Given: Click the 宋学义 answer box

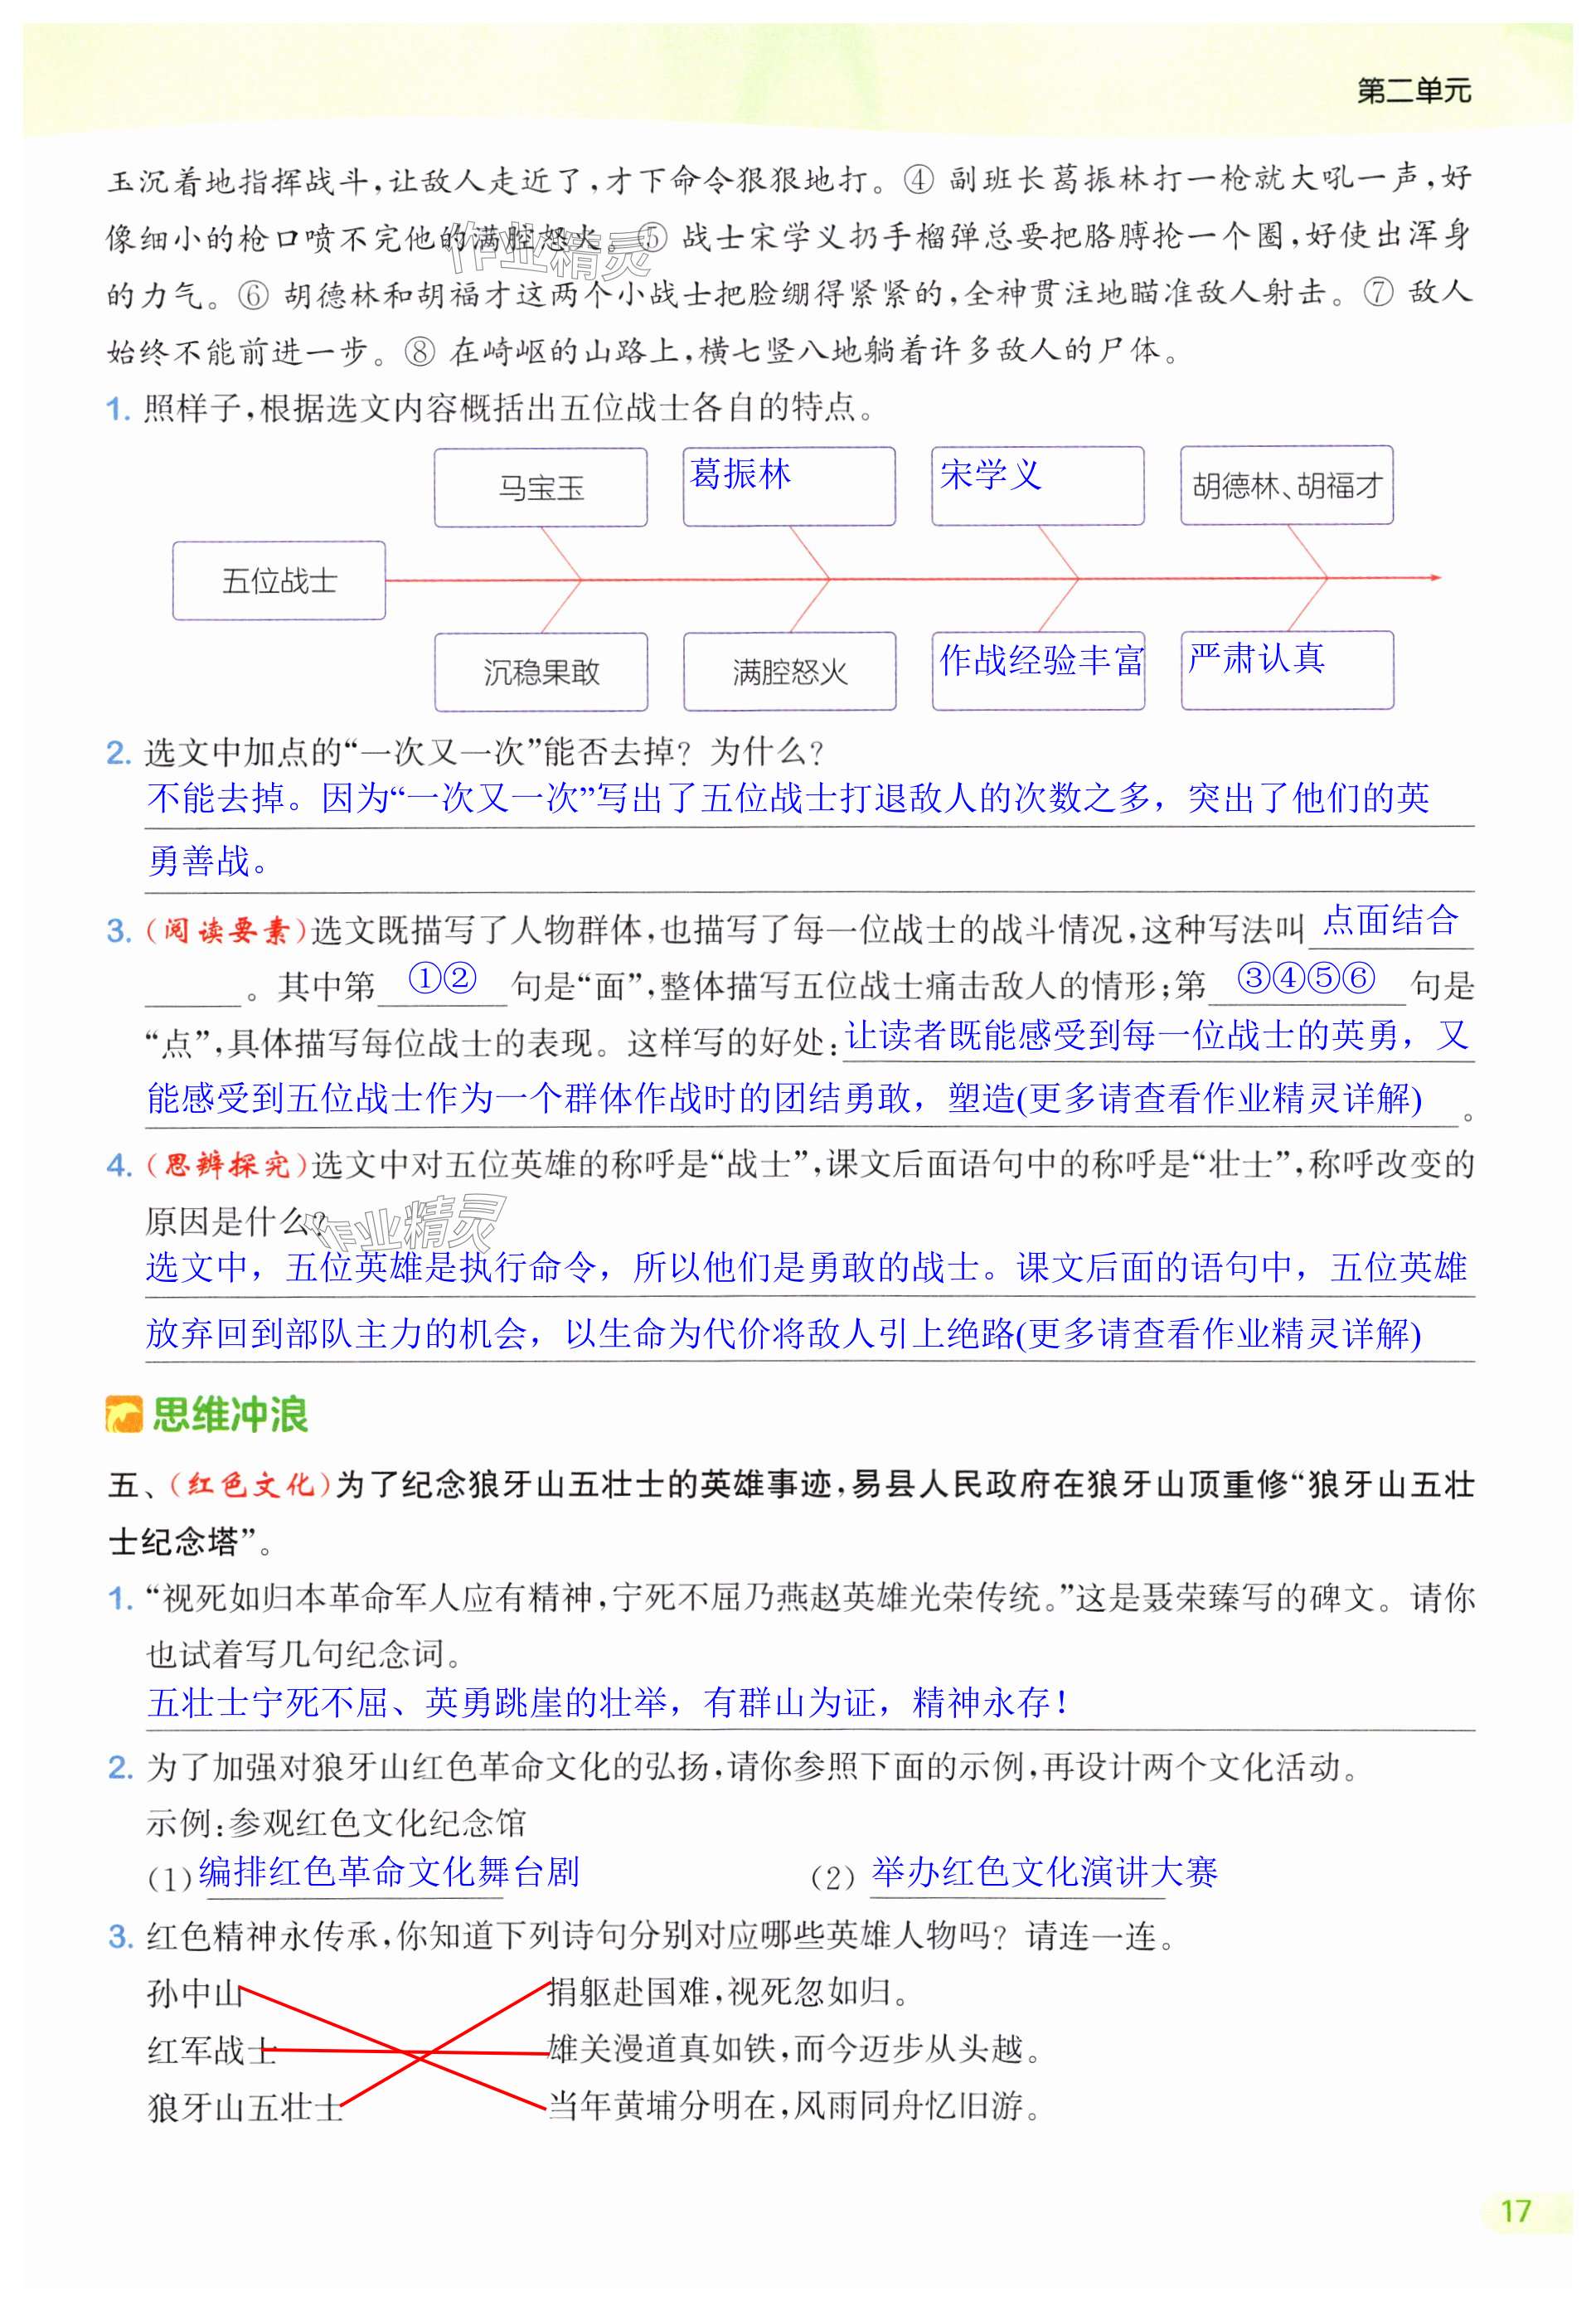Looking at the screenshot, I should [x=1037, y=486].
